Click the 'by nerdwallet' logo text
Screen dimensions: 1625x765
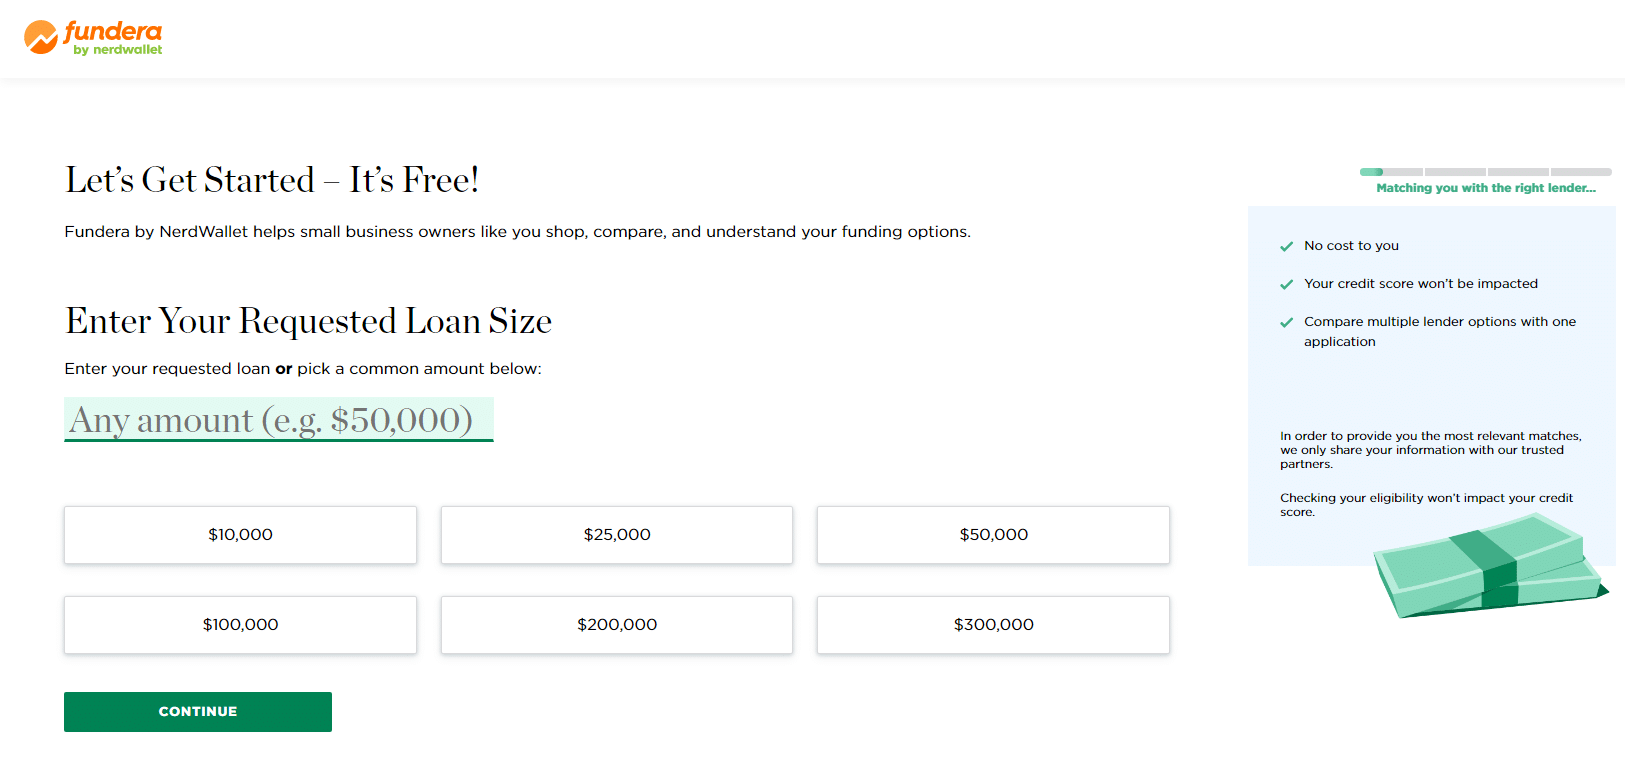coord(117,50)
